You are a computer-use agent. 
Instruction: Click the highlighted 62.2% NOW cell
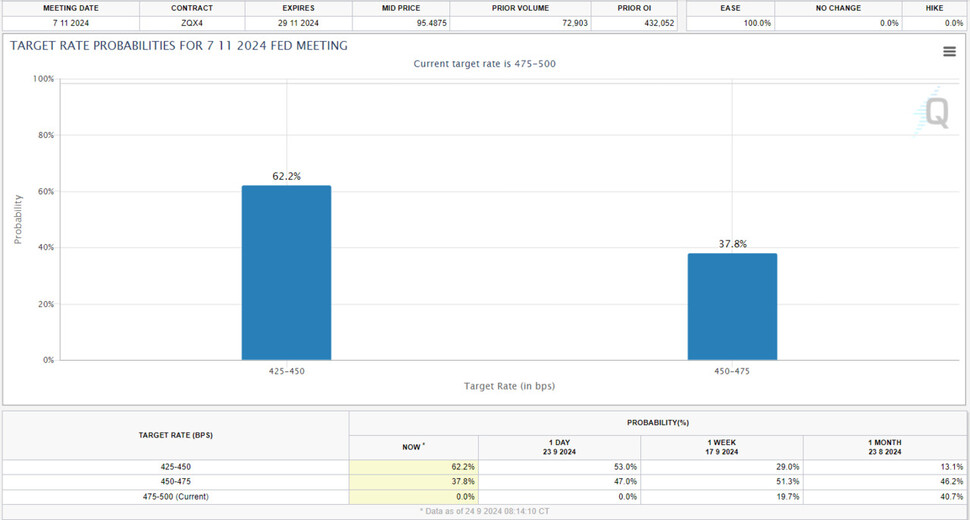click(413, 467)
